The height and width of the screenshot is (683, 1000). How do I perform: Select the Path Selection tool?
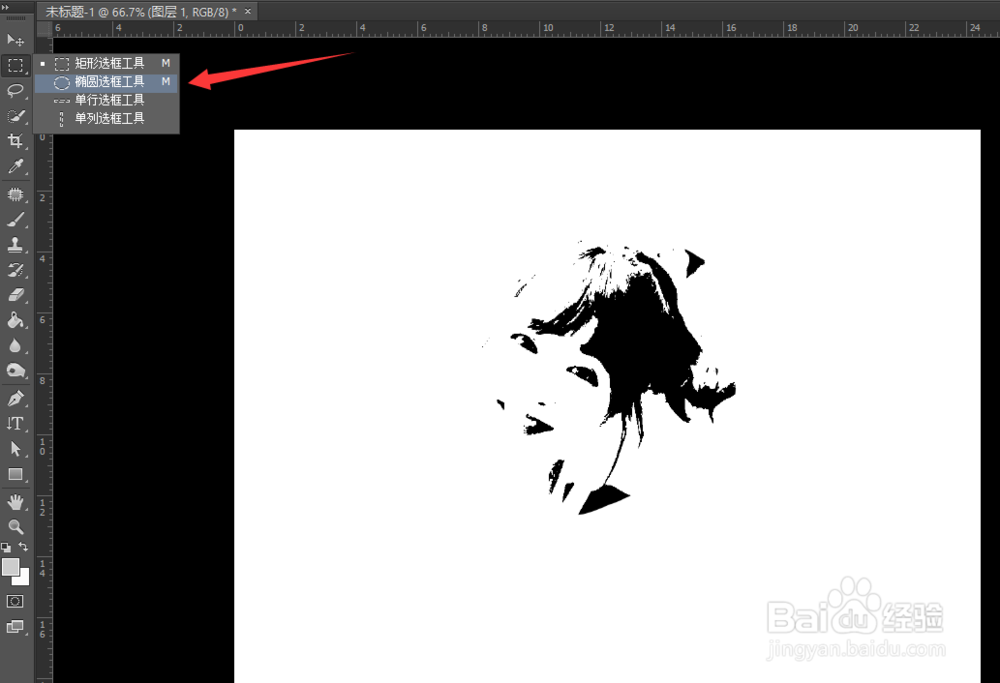tap(15, 449)
